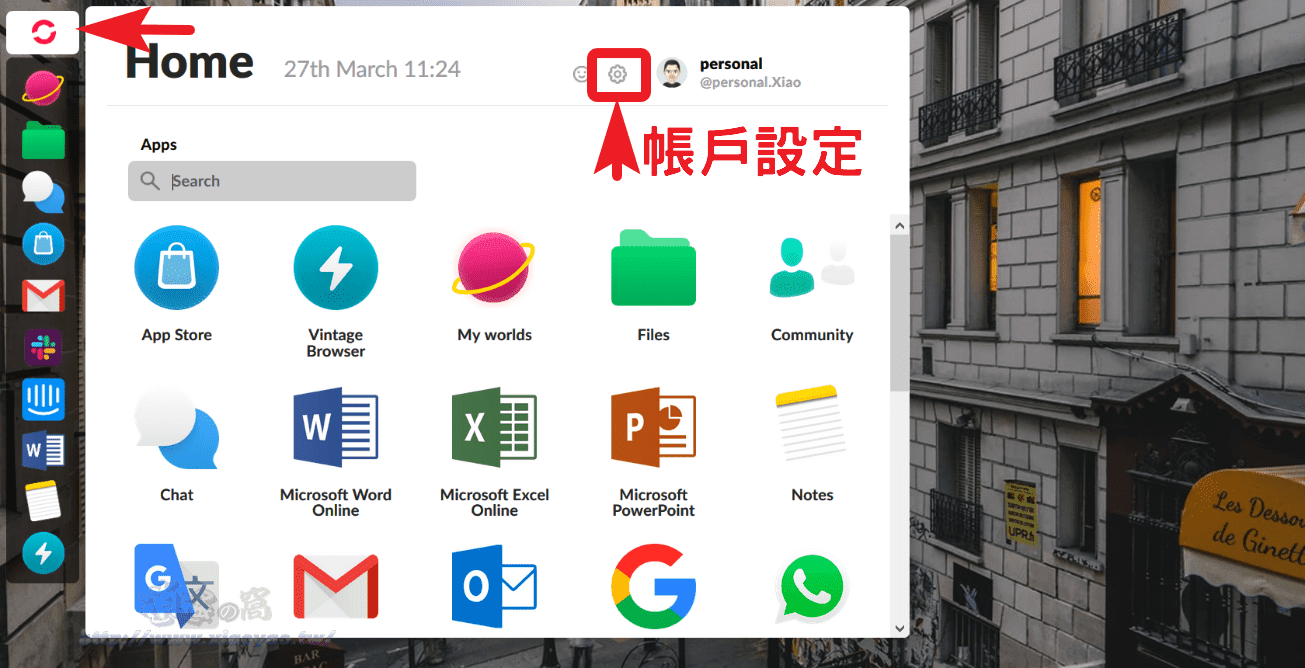Open Vintage Browser bolt icon in sidebar
Viewport: 1305px width, 668px height.
click(x=43, y=553)
